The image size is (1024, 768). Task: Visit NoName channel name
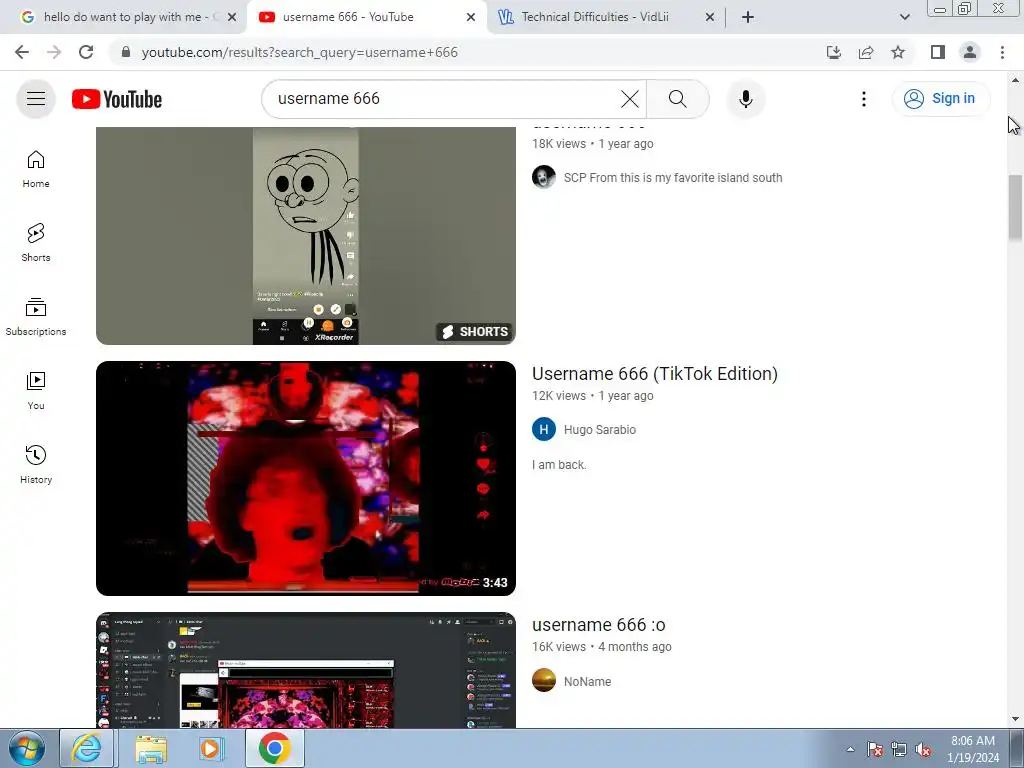coord(587,681)
